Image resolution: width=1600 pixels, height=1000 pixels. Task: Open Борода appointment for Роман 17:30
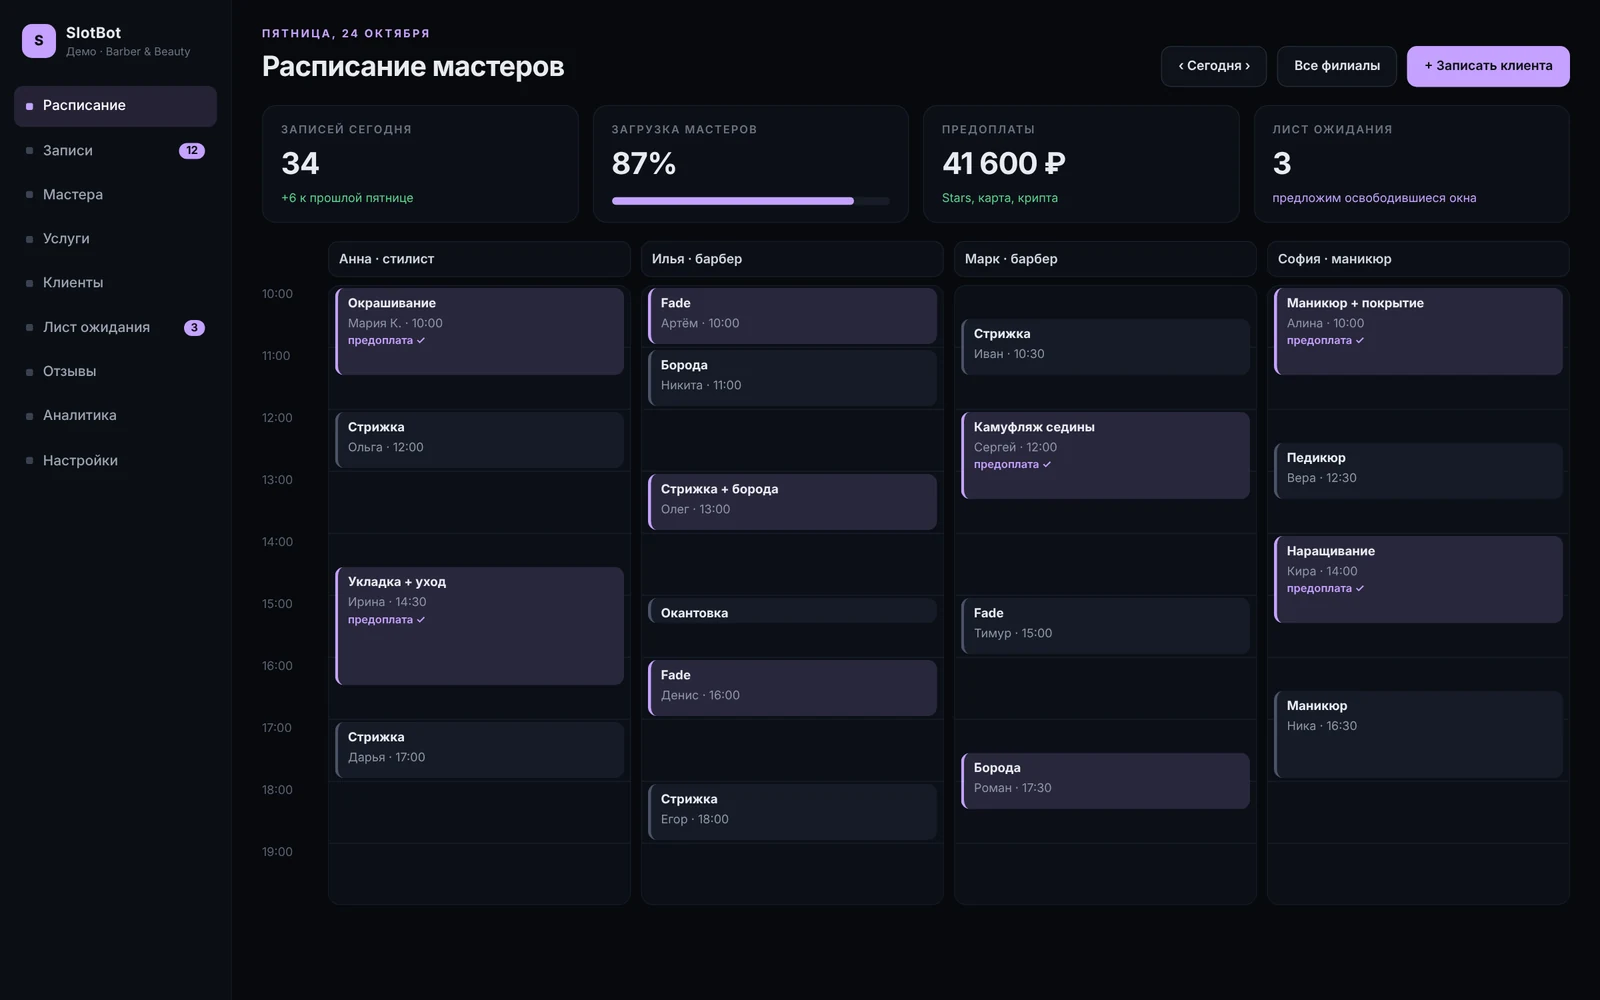pos(1105,781)
